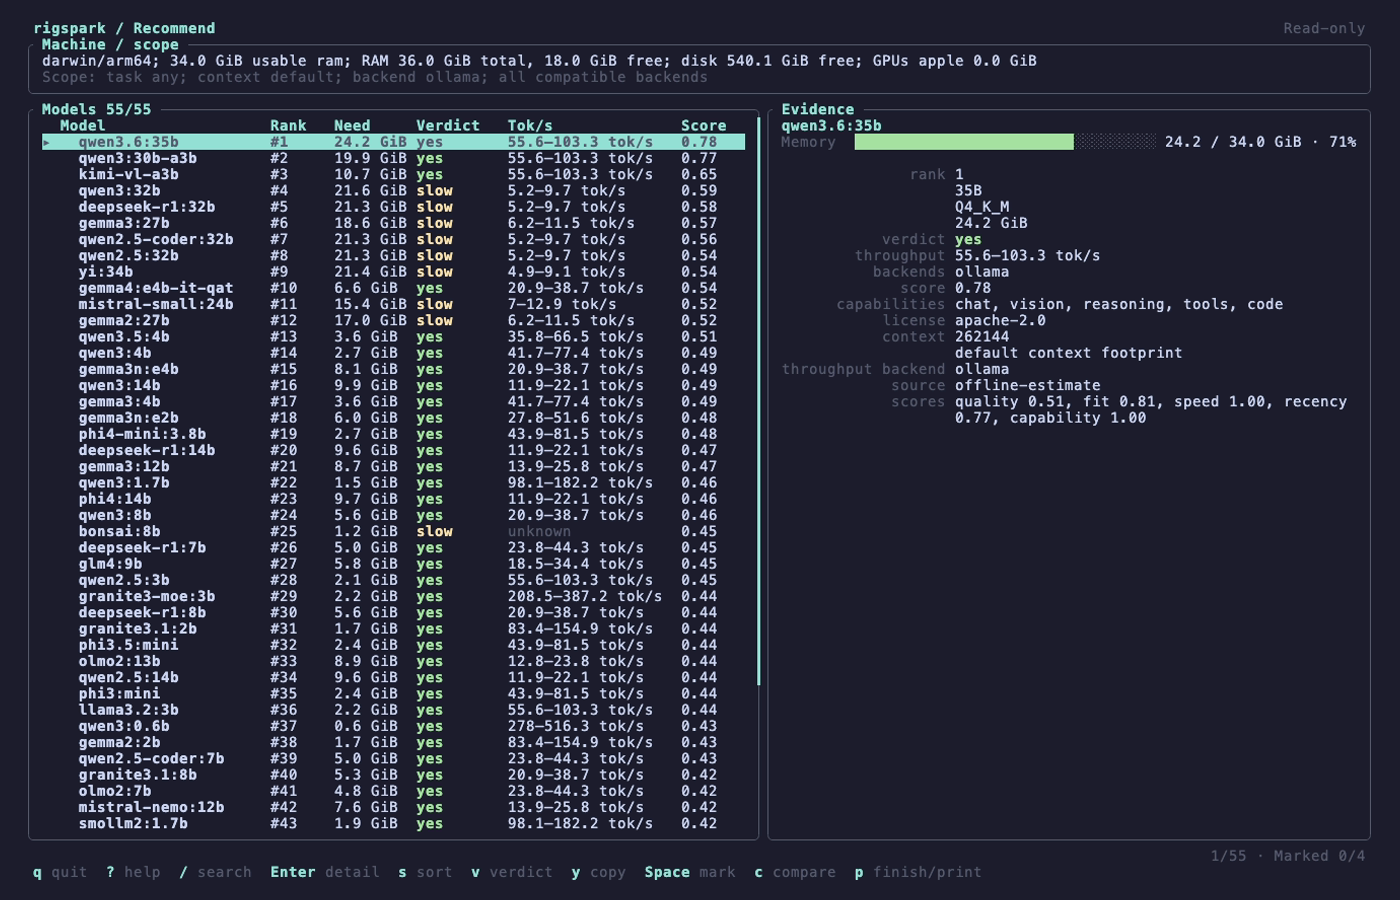Select the qwen3.6:35b row marker arrow
Image resolution: width=1400 pixels, height=900 pixels.
tap(46, 142)
